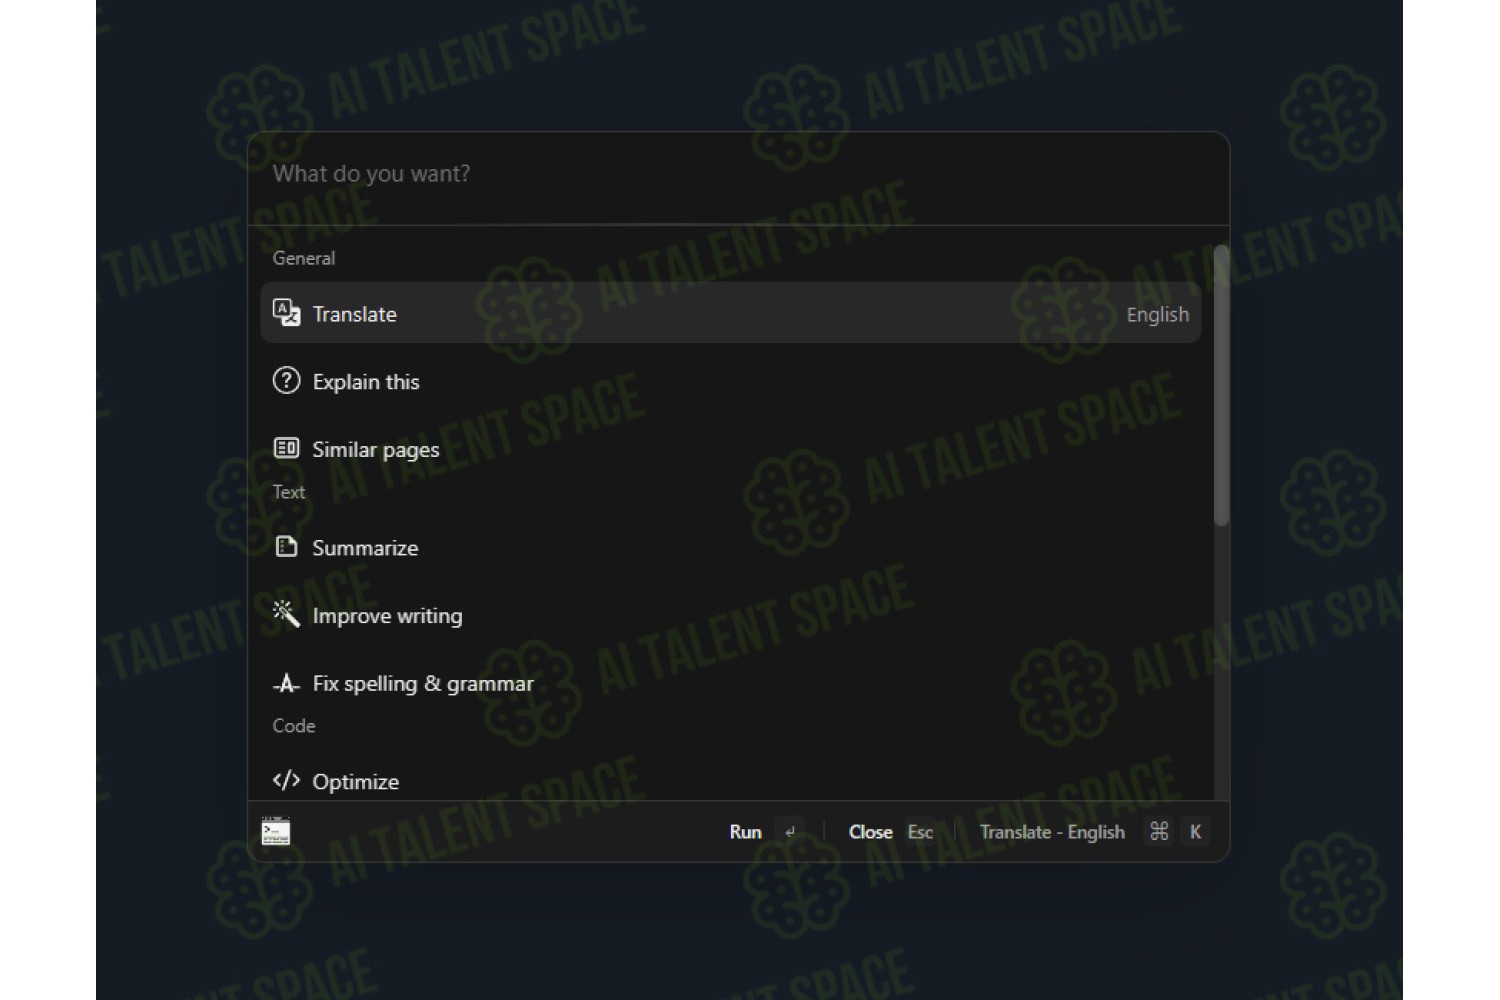The image size is (1500, 1000).
Task: Select the Summarize command
Action: (731, 547)
